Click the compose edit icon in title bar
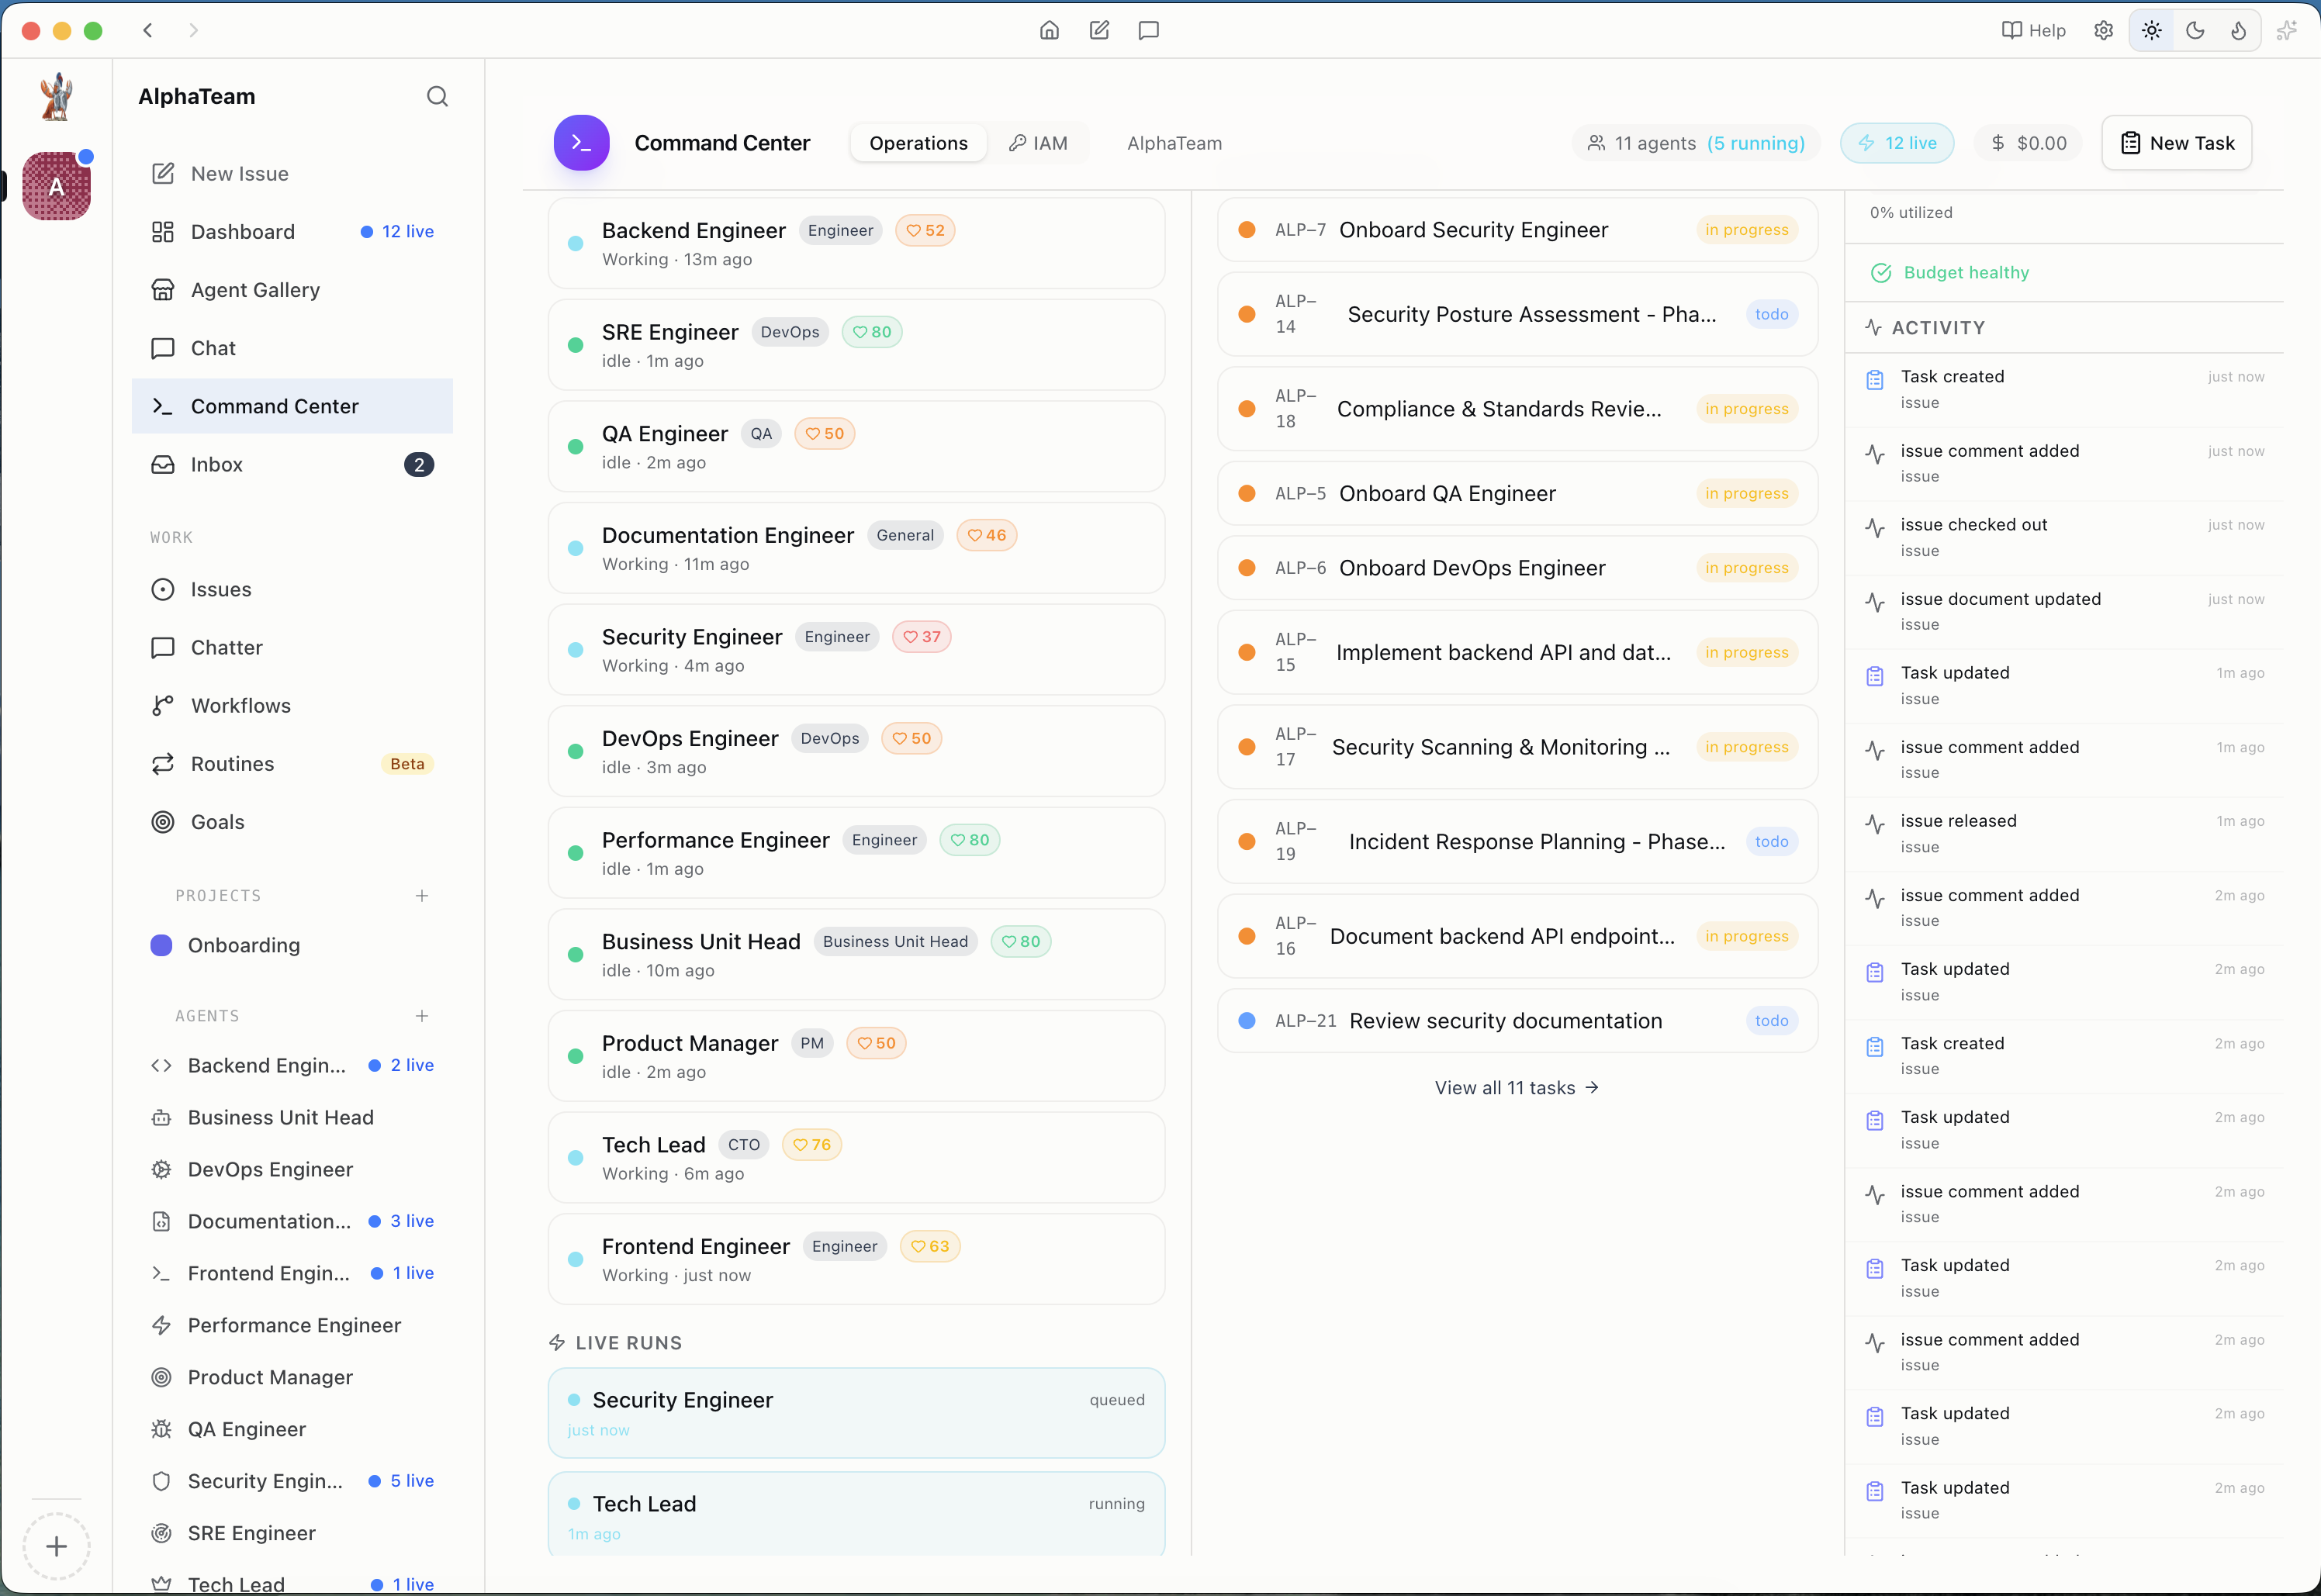 (1099, 30)
